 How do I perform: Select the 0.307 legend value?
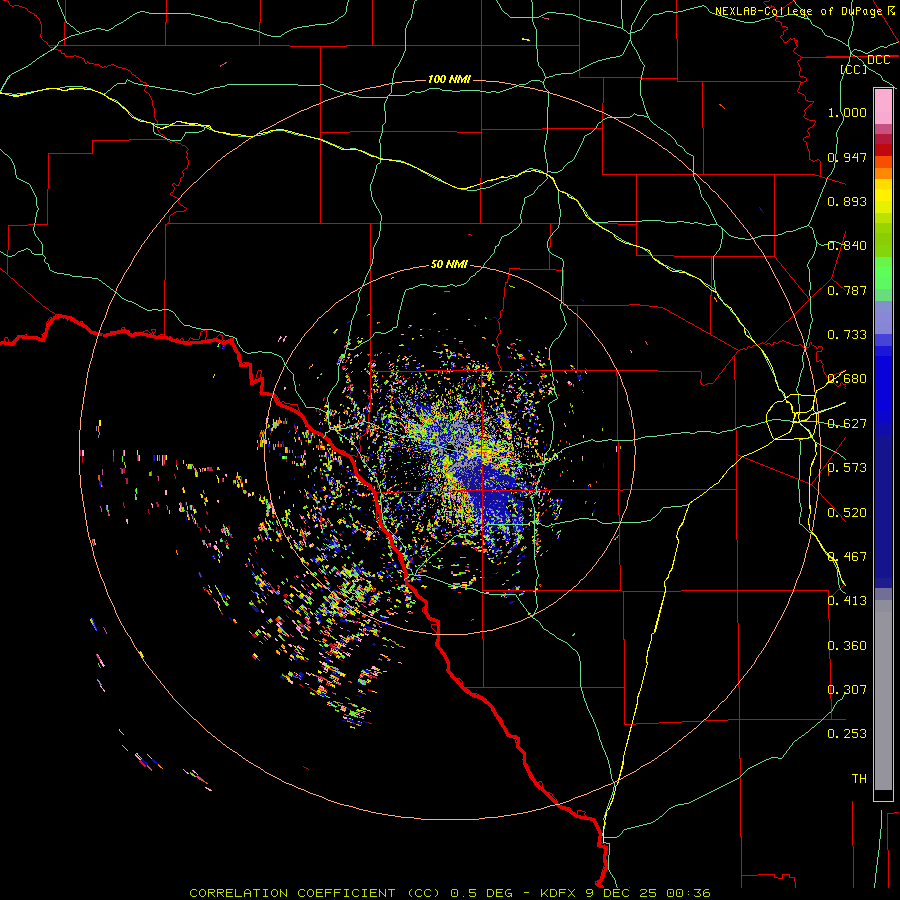pos(847,690)
